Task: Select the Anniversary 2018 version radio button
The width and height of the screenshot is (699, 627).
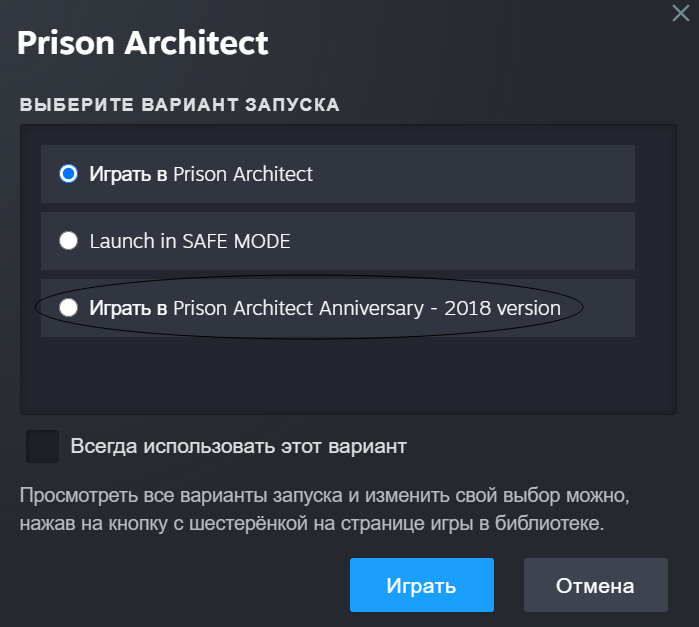Action: 68,308
